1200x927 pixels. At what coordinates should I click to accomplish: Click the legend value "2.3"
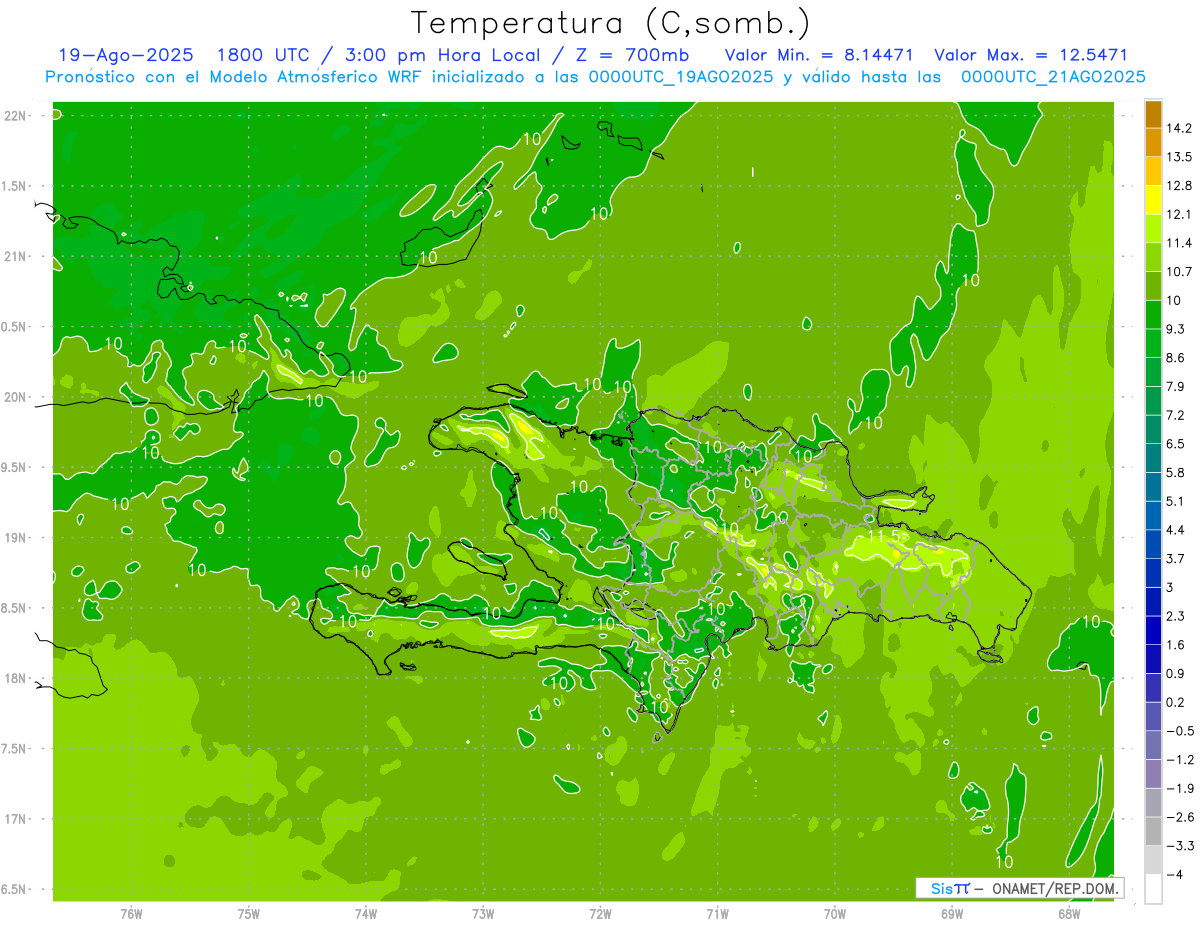pyautogui.click(x=1176, y=616)
